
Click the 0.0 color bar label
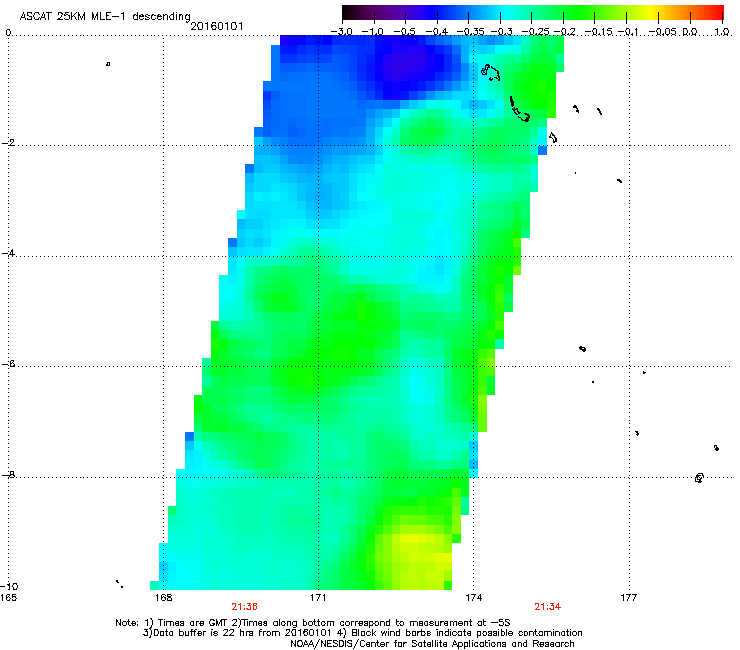690,32
